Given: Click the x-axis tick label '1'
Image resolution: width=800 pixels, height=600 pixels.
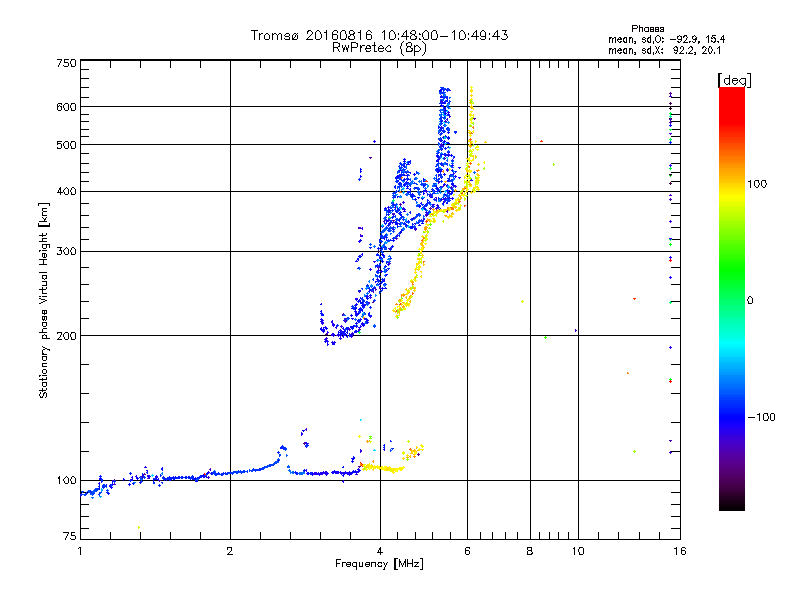Looking at the screenshot, I should pos(80,551).
